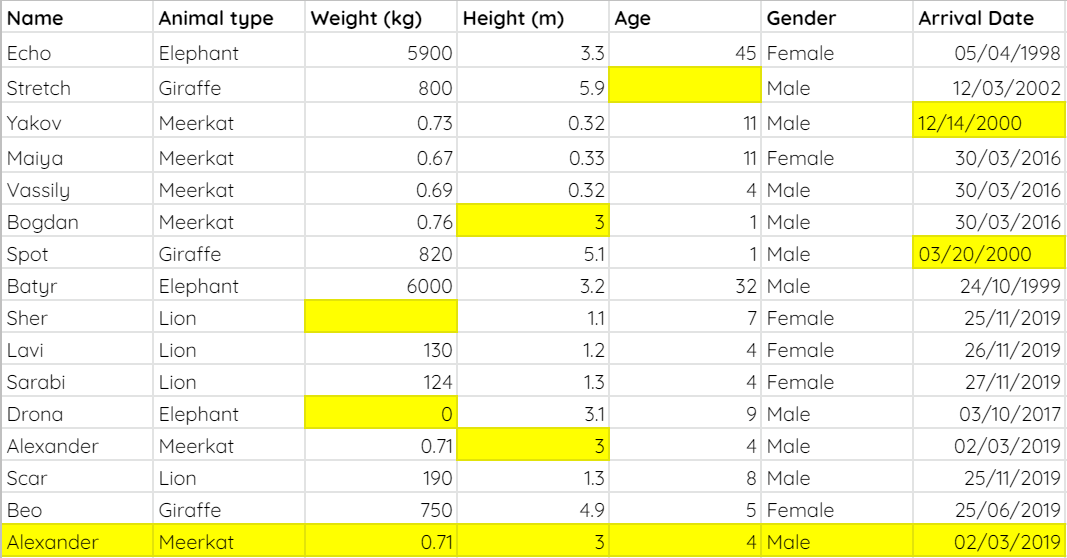Click the highlighted date 03/20/2000

pyautogui.click(x=987, y=254)
